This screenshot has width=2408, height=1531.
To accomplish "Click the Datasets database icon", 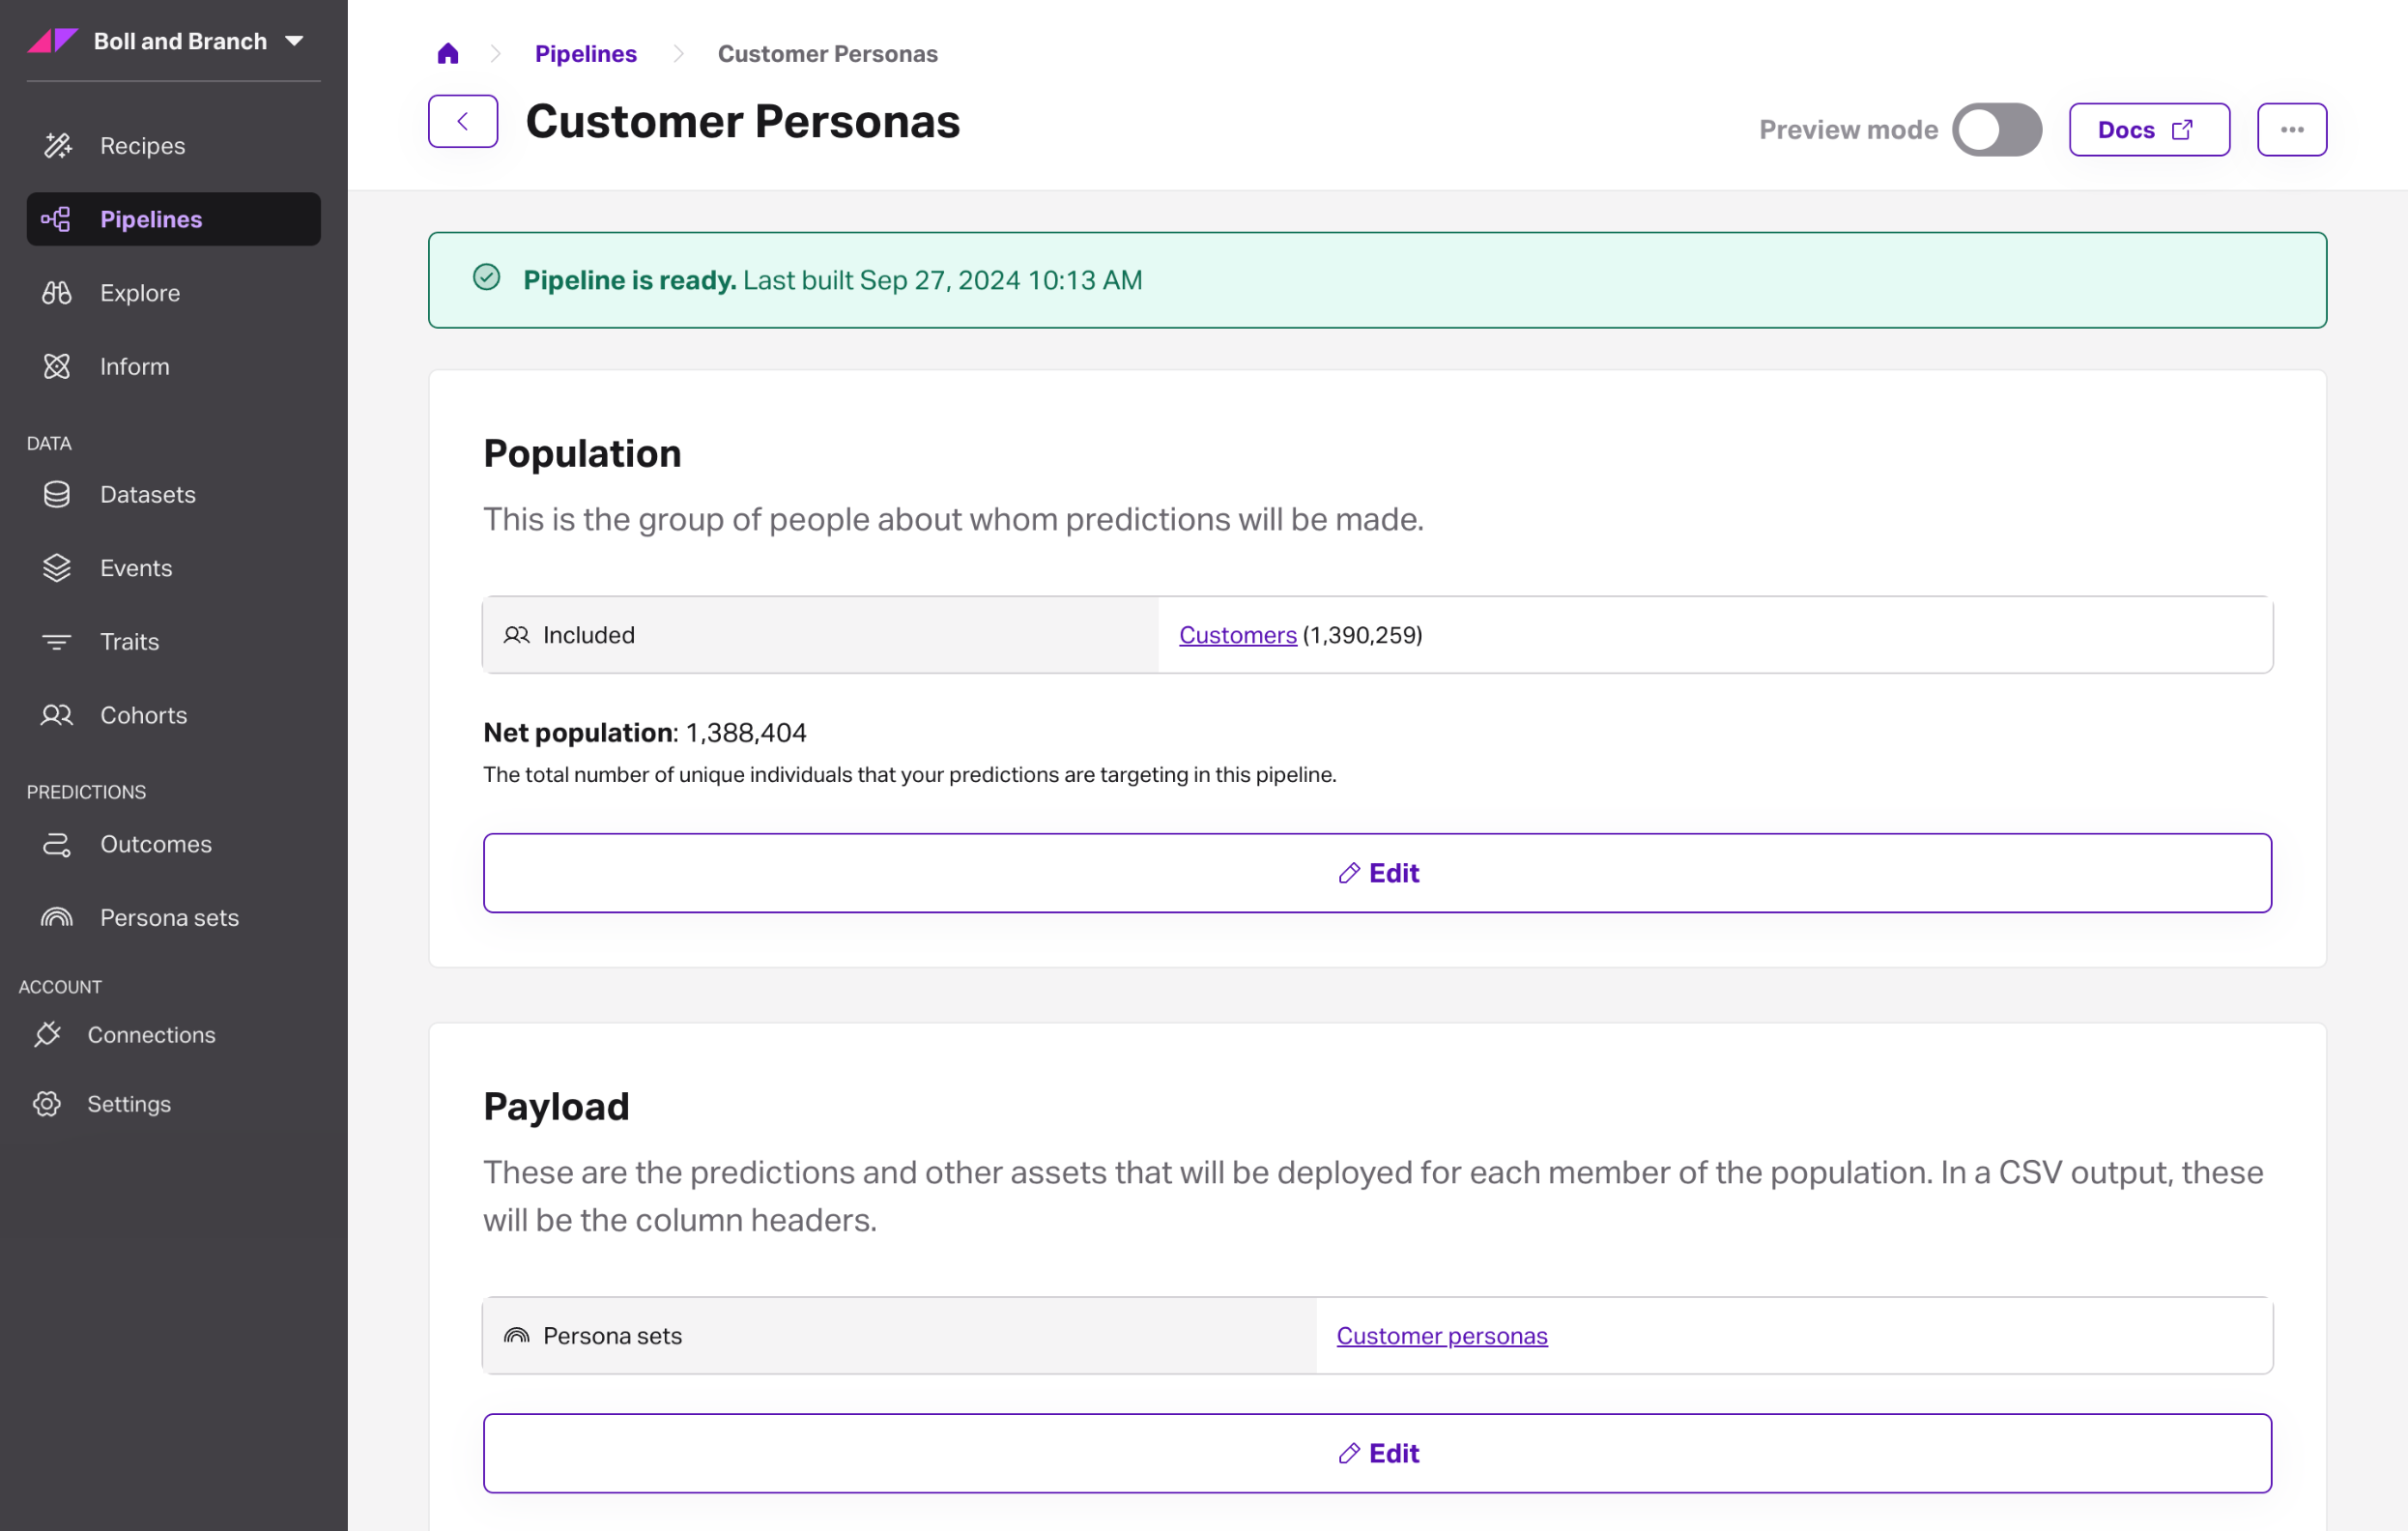I will [57, 495].
